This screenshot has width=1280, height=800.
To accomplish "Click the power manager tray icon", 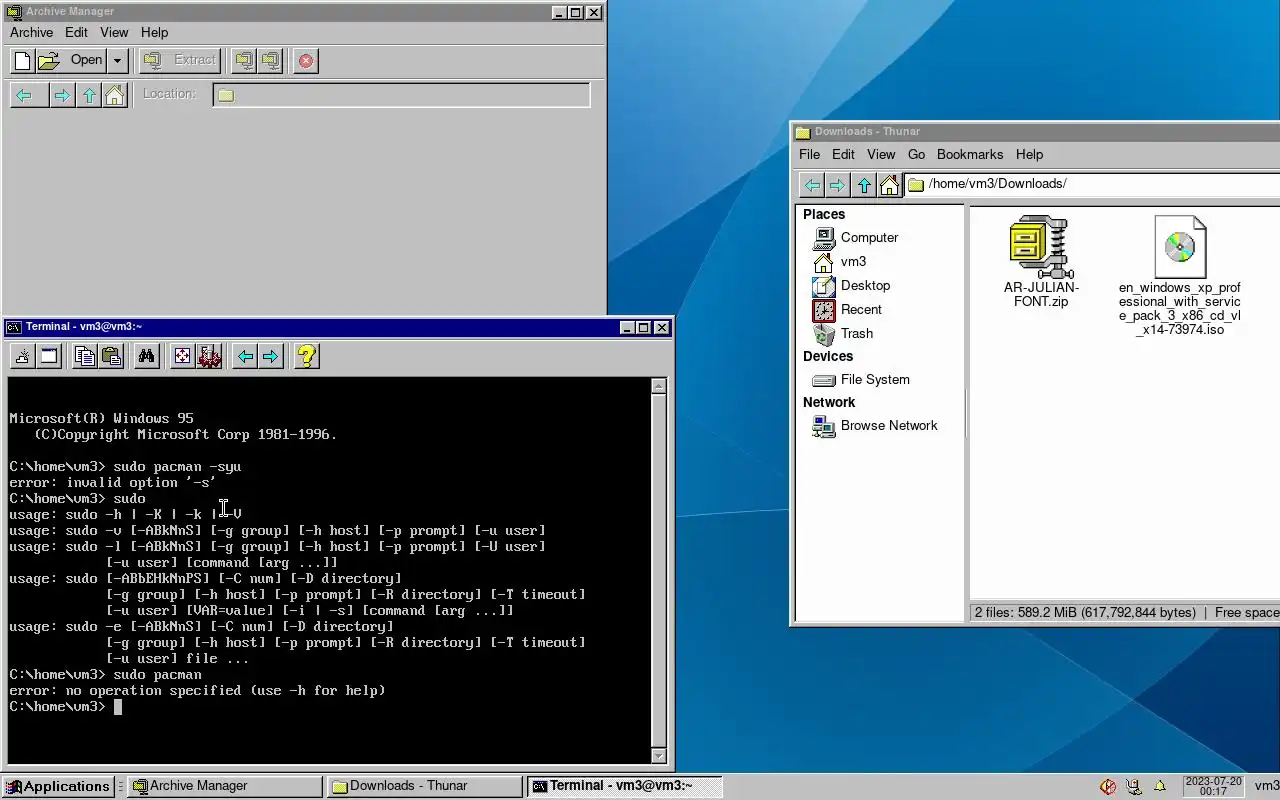I will point(1108,786).
